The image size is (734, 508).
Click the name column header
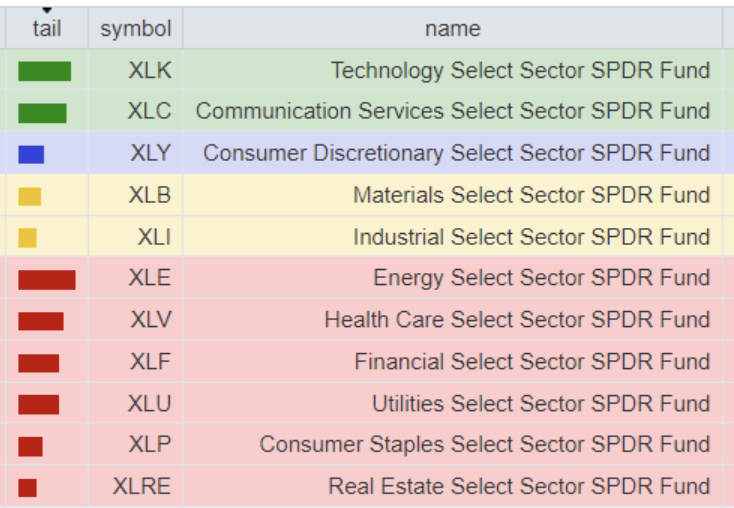[x=452, y=29]
